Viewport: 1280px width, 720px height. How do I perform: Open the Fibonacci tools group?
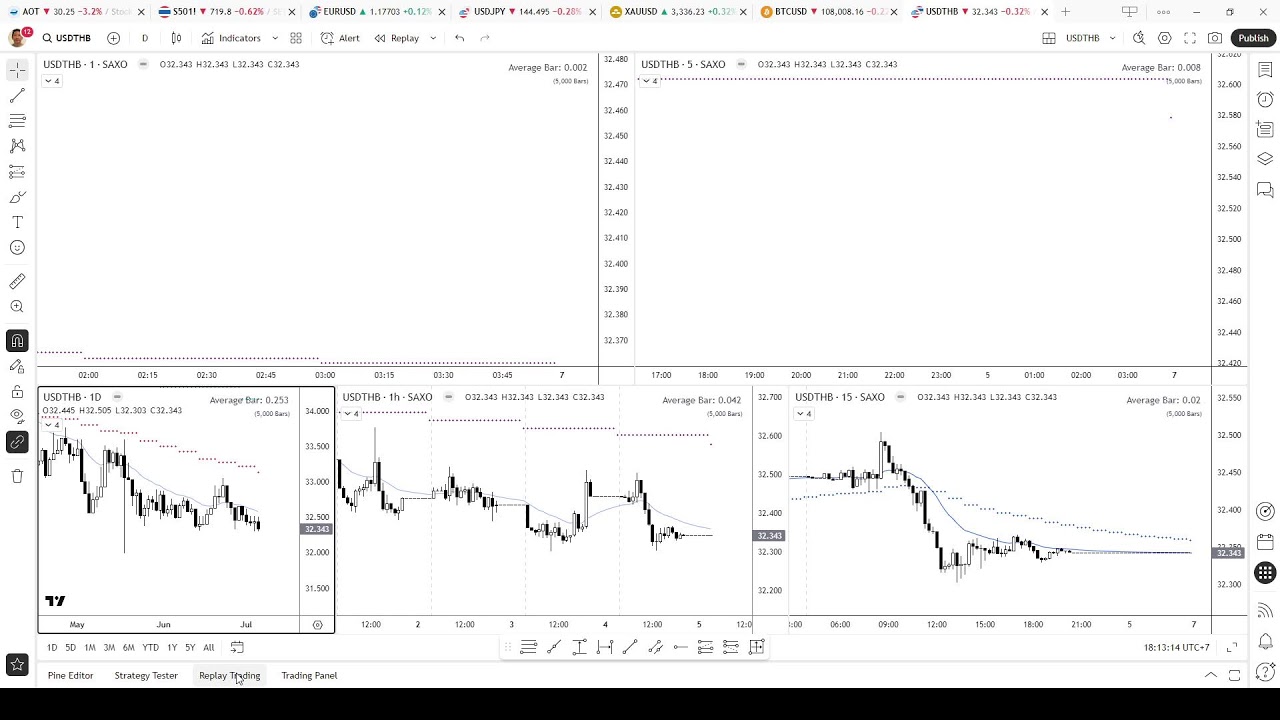point(17,121)
